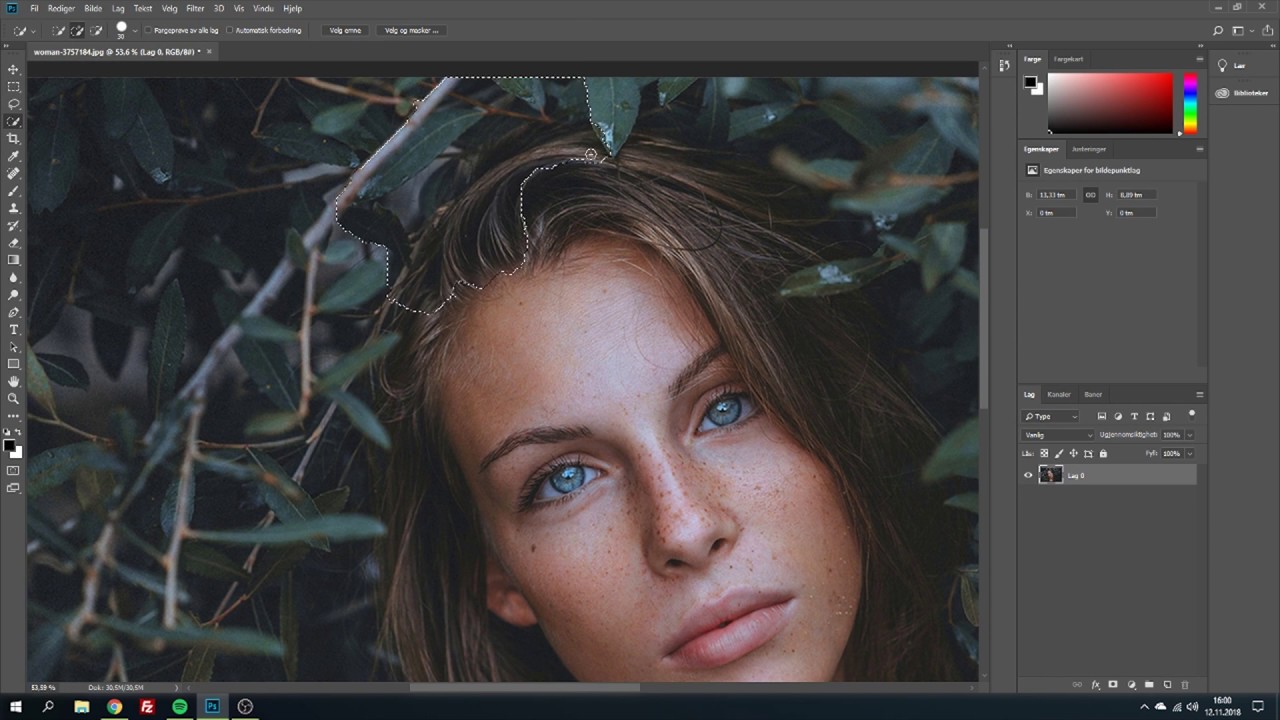The height and width of the screenshot is (720, 1280).
Task: Open the blend mode 'Vanlig' dropdown
Action: (1058, 435)
